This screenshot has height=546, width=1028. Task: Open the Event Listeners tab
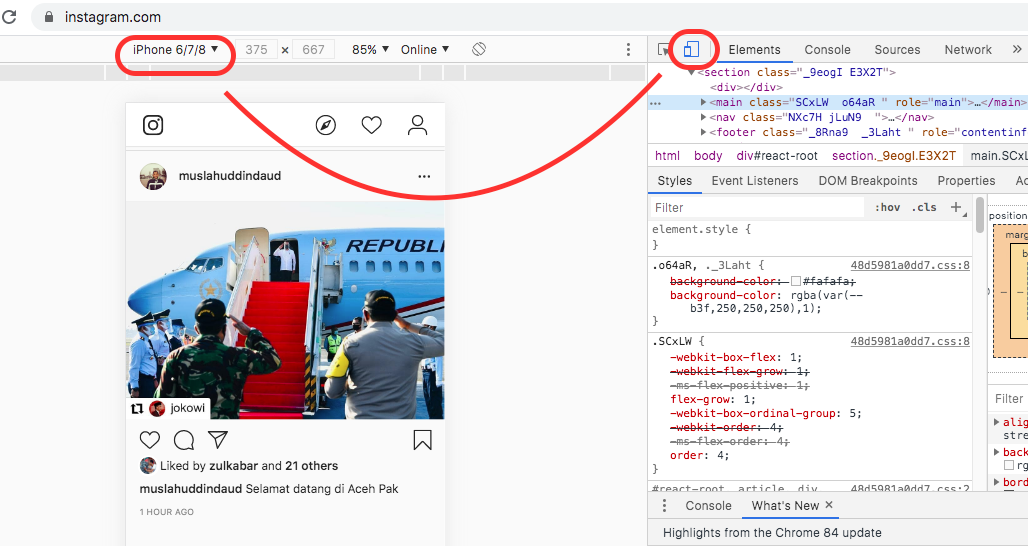click(754, 181)
